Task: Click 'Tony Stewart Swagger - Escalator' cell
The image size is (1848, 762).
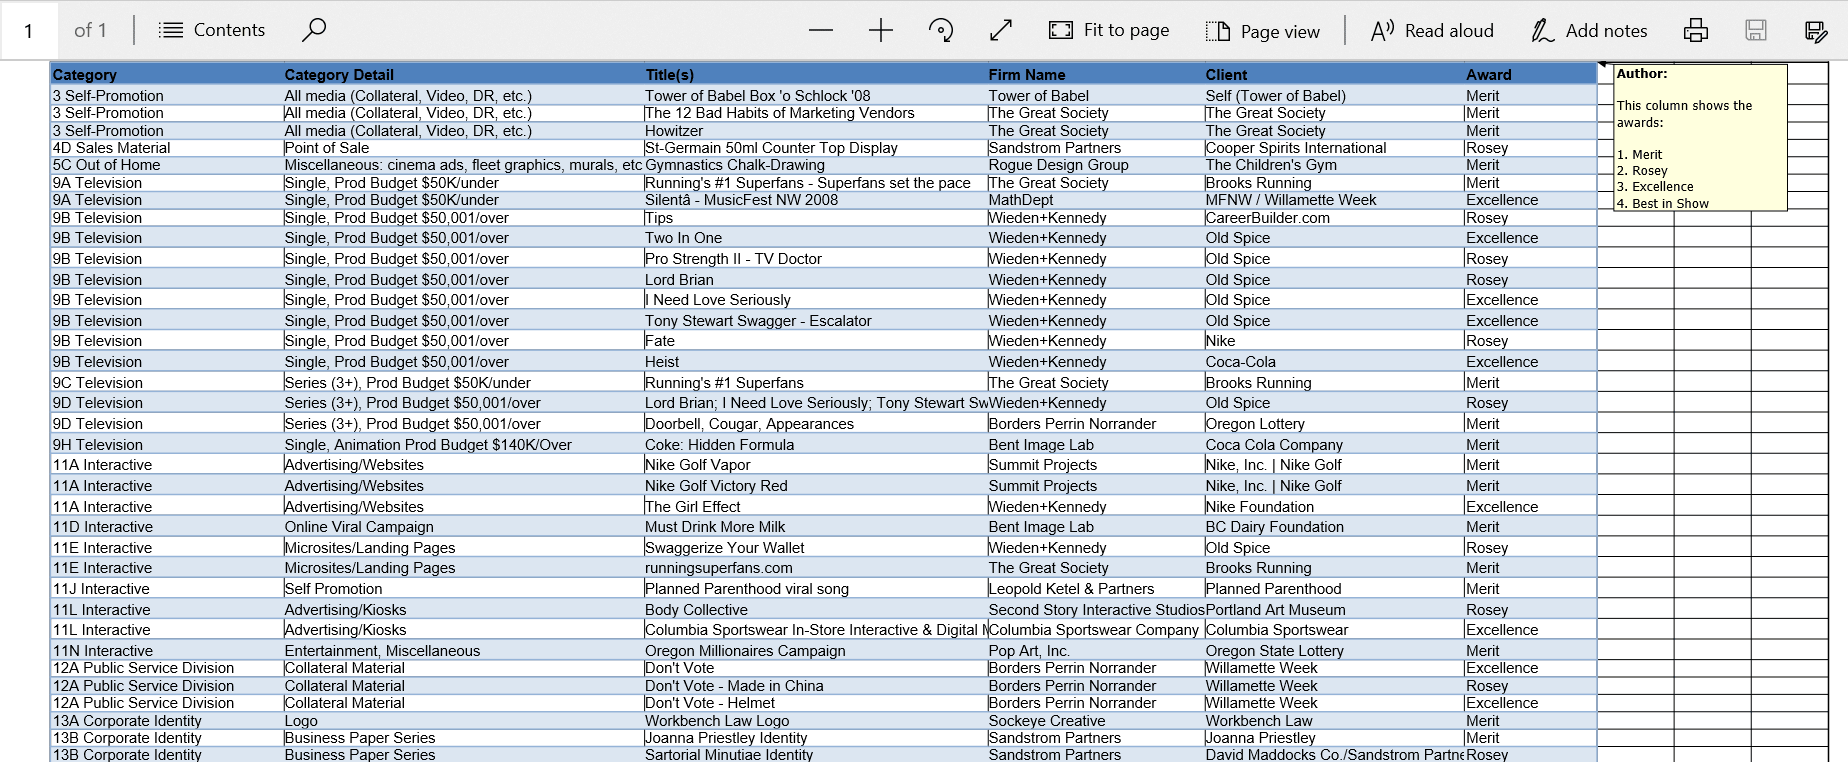Action: click(x=758, y=321)
